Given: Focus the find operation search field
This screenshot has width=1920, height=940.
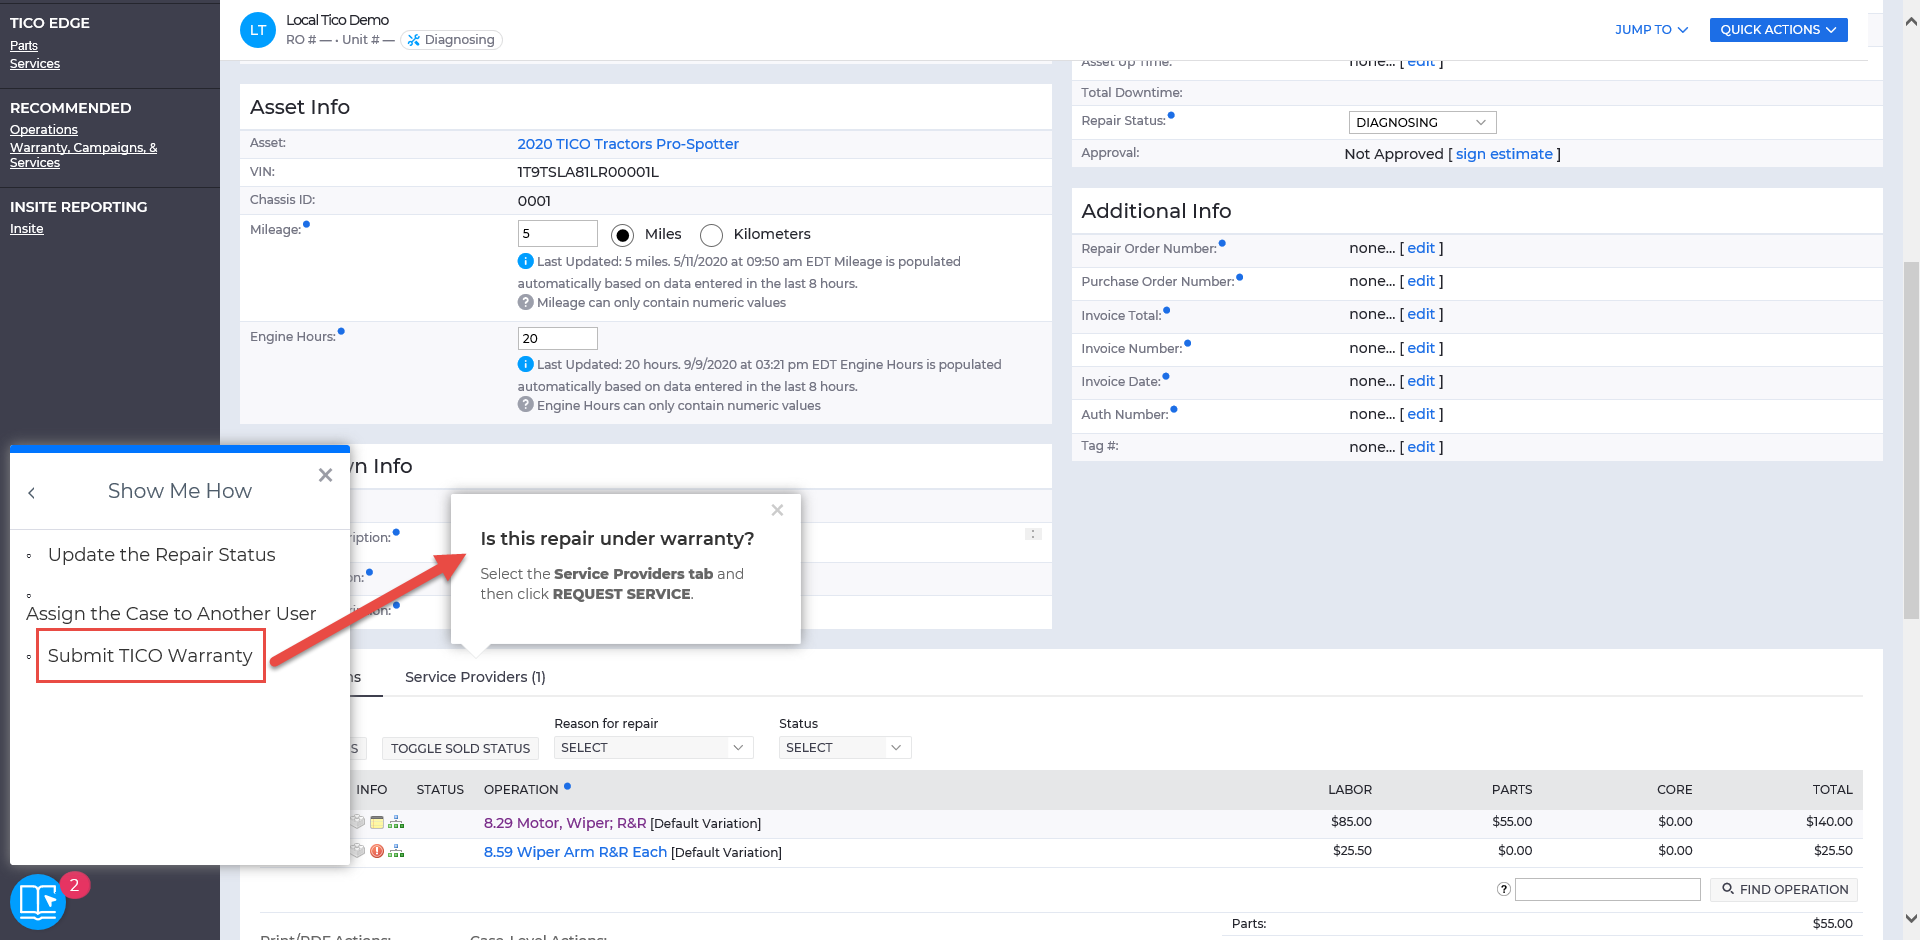Looking at the screenshot, I should [1607, 889].
